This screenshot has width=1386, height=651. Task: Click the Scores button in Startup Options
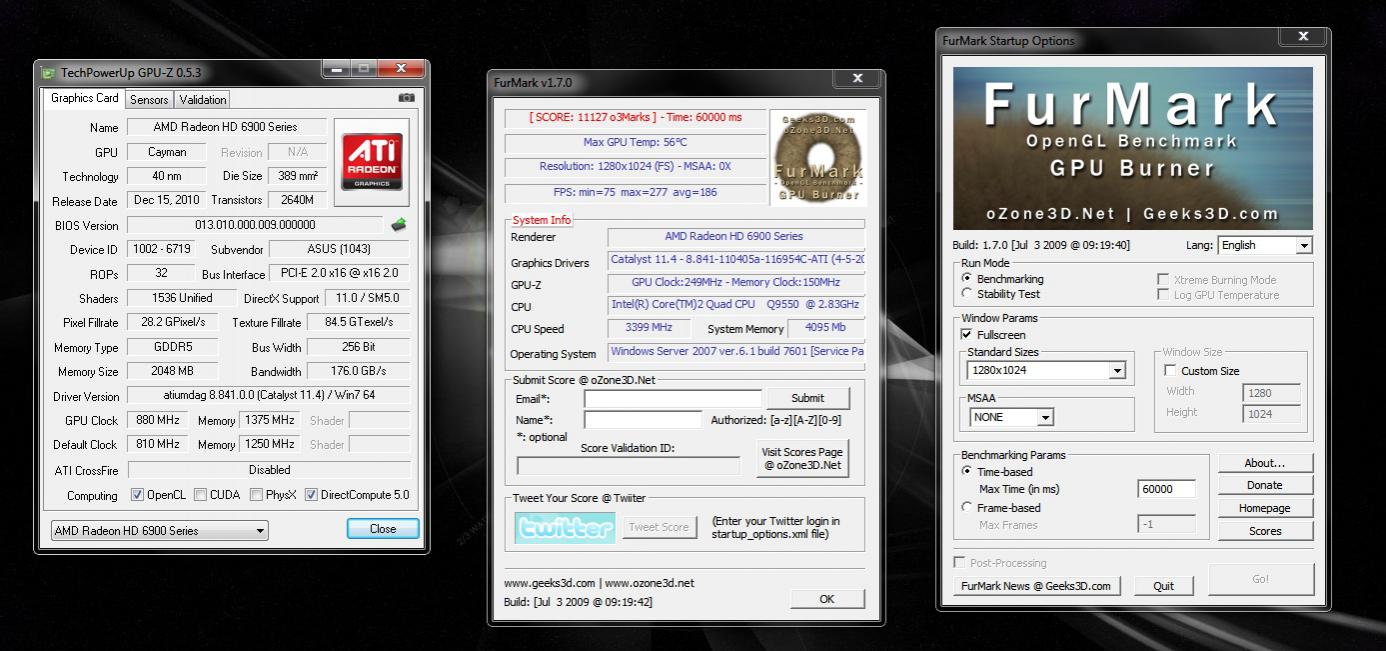pos(1265,532)
